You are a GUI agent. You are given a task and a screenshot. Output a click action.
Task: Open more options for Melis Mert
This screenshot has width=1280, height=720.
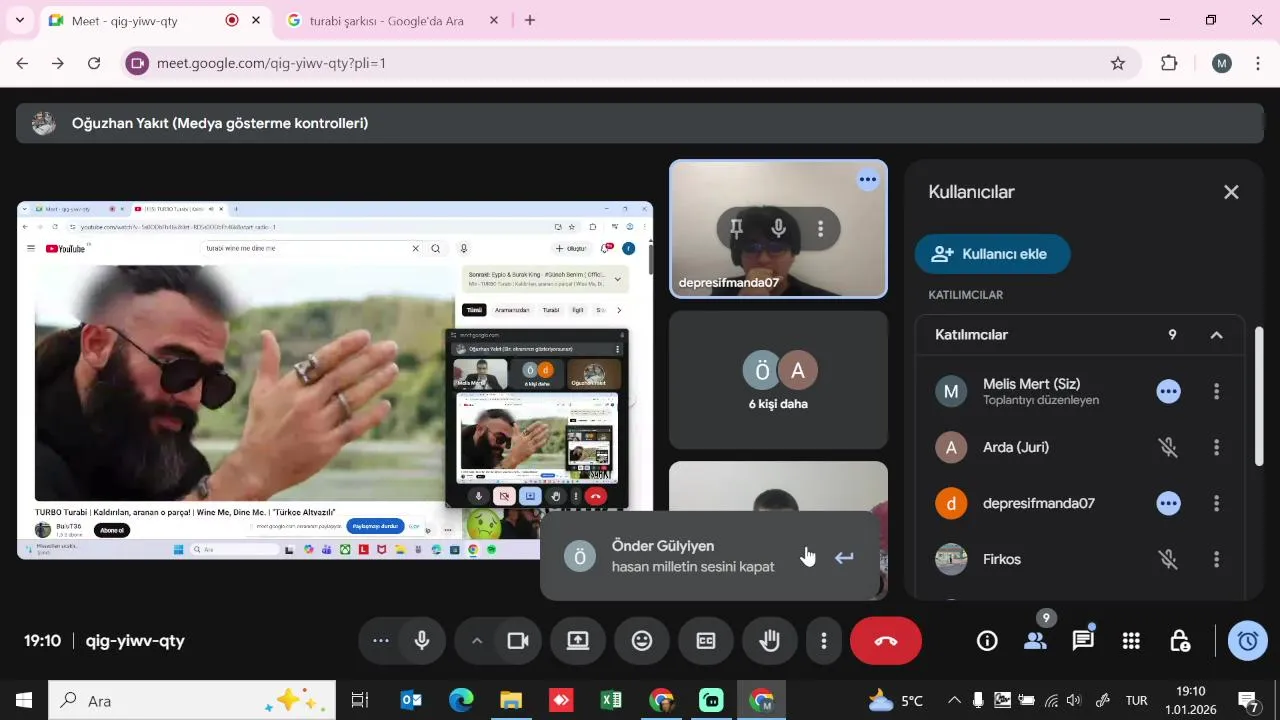click(1216, 392)
